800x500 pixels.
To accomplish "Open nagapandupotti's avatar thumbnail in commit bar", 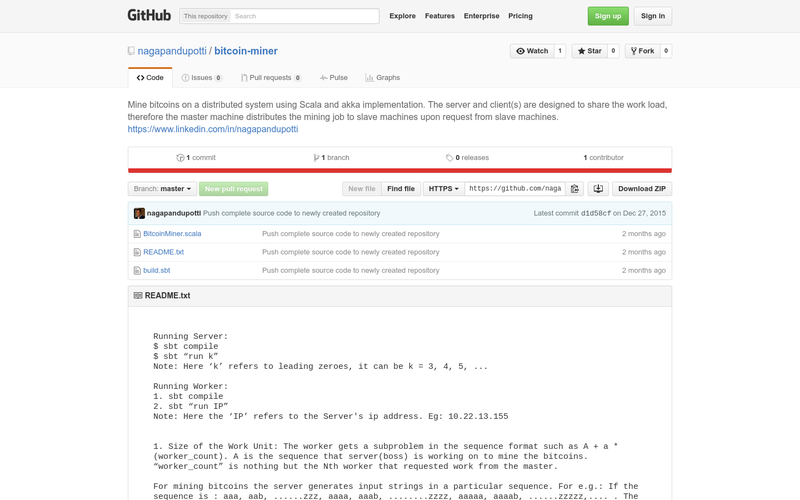I will 139,213.
